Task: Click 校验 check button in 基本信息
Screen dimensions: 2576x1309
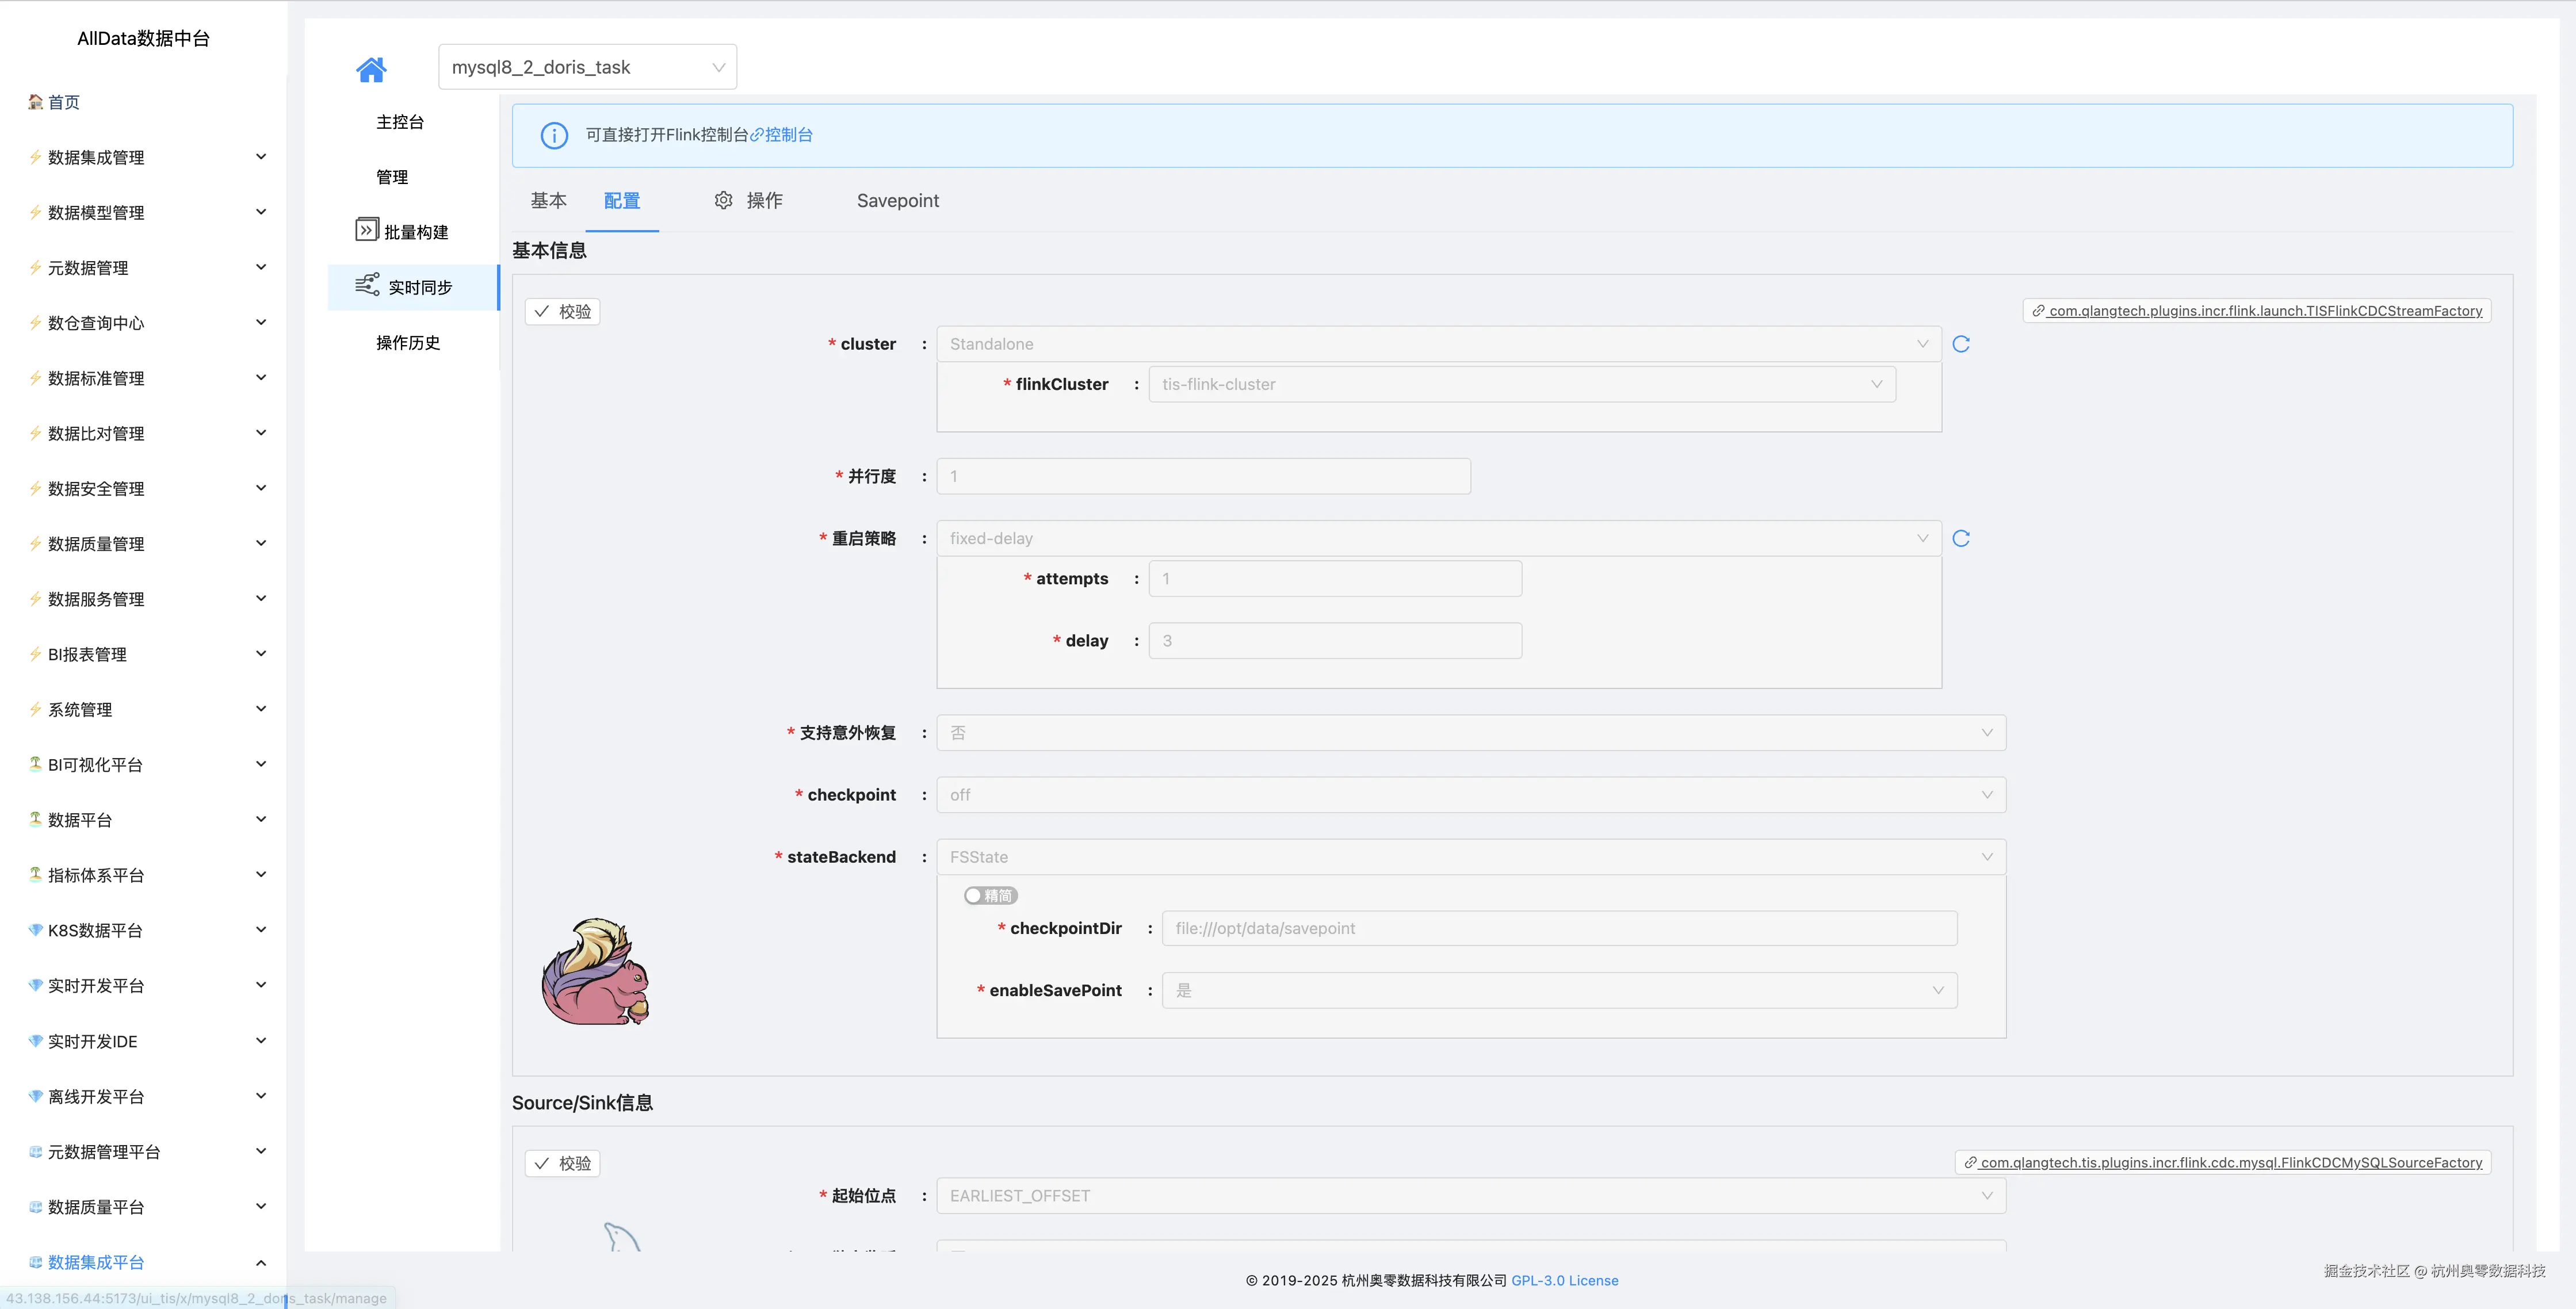Action: 562,311
